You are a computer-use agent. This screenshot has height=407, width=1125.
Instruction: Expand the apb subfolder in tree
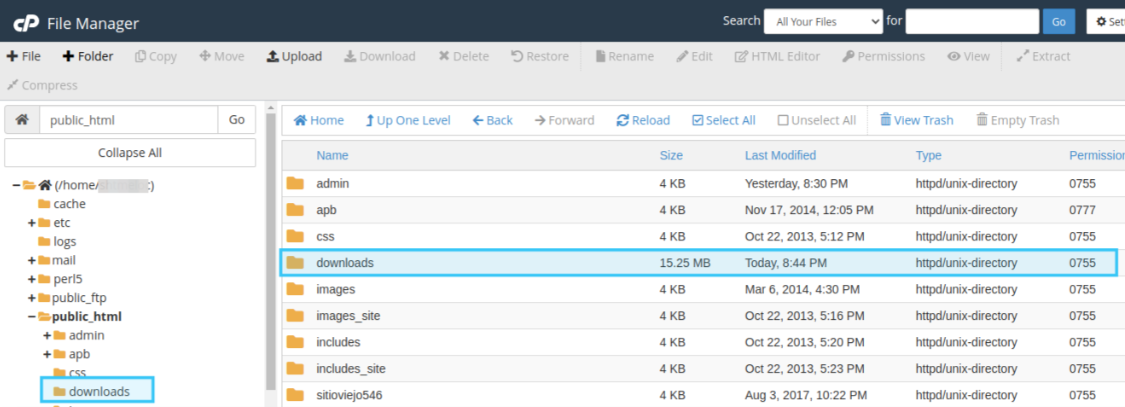coord(47,353)
